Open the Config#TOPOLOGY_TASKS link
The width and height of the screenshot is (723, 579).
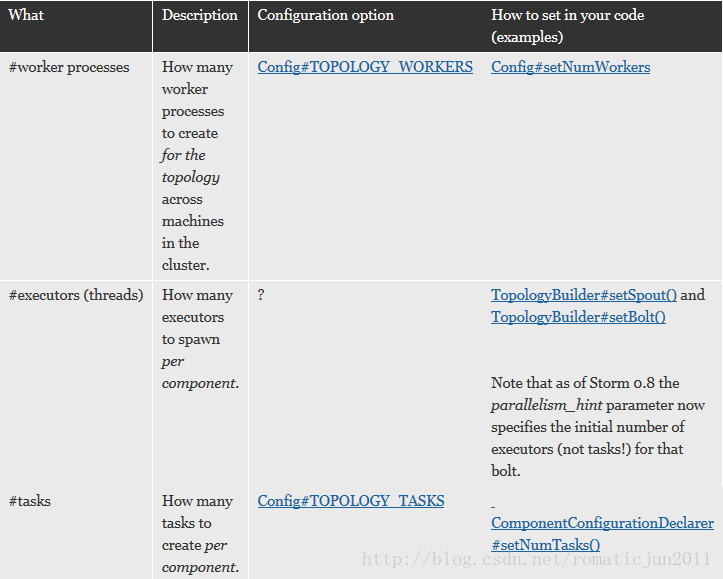tap(351, 501)
